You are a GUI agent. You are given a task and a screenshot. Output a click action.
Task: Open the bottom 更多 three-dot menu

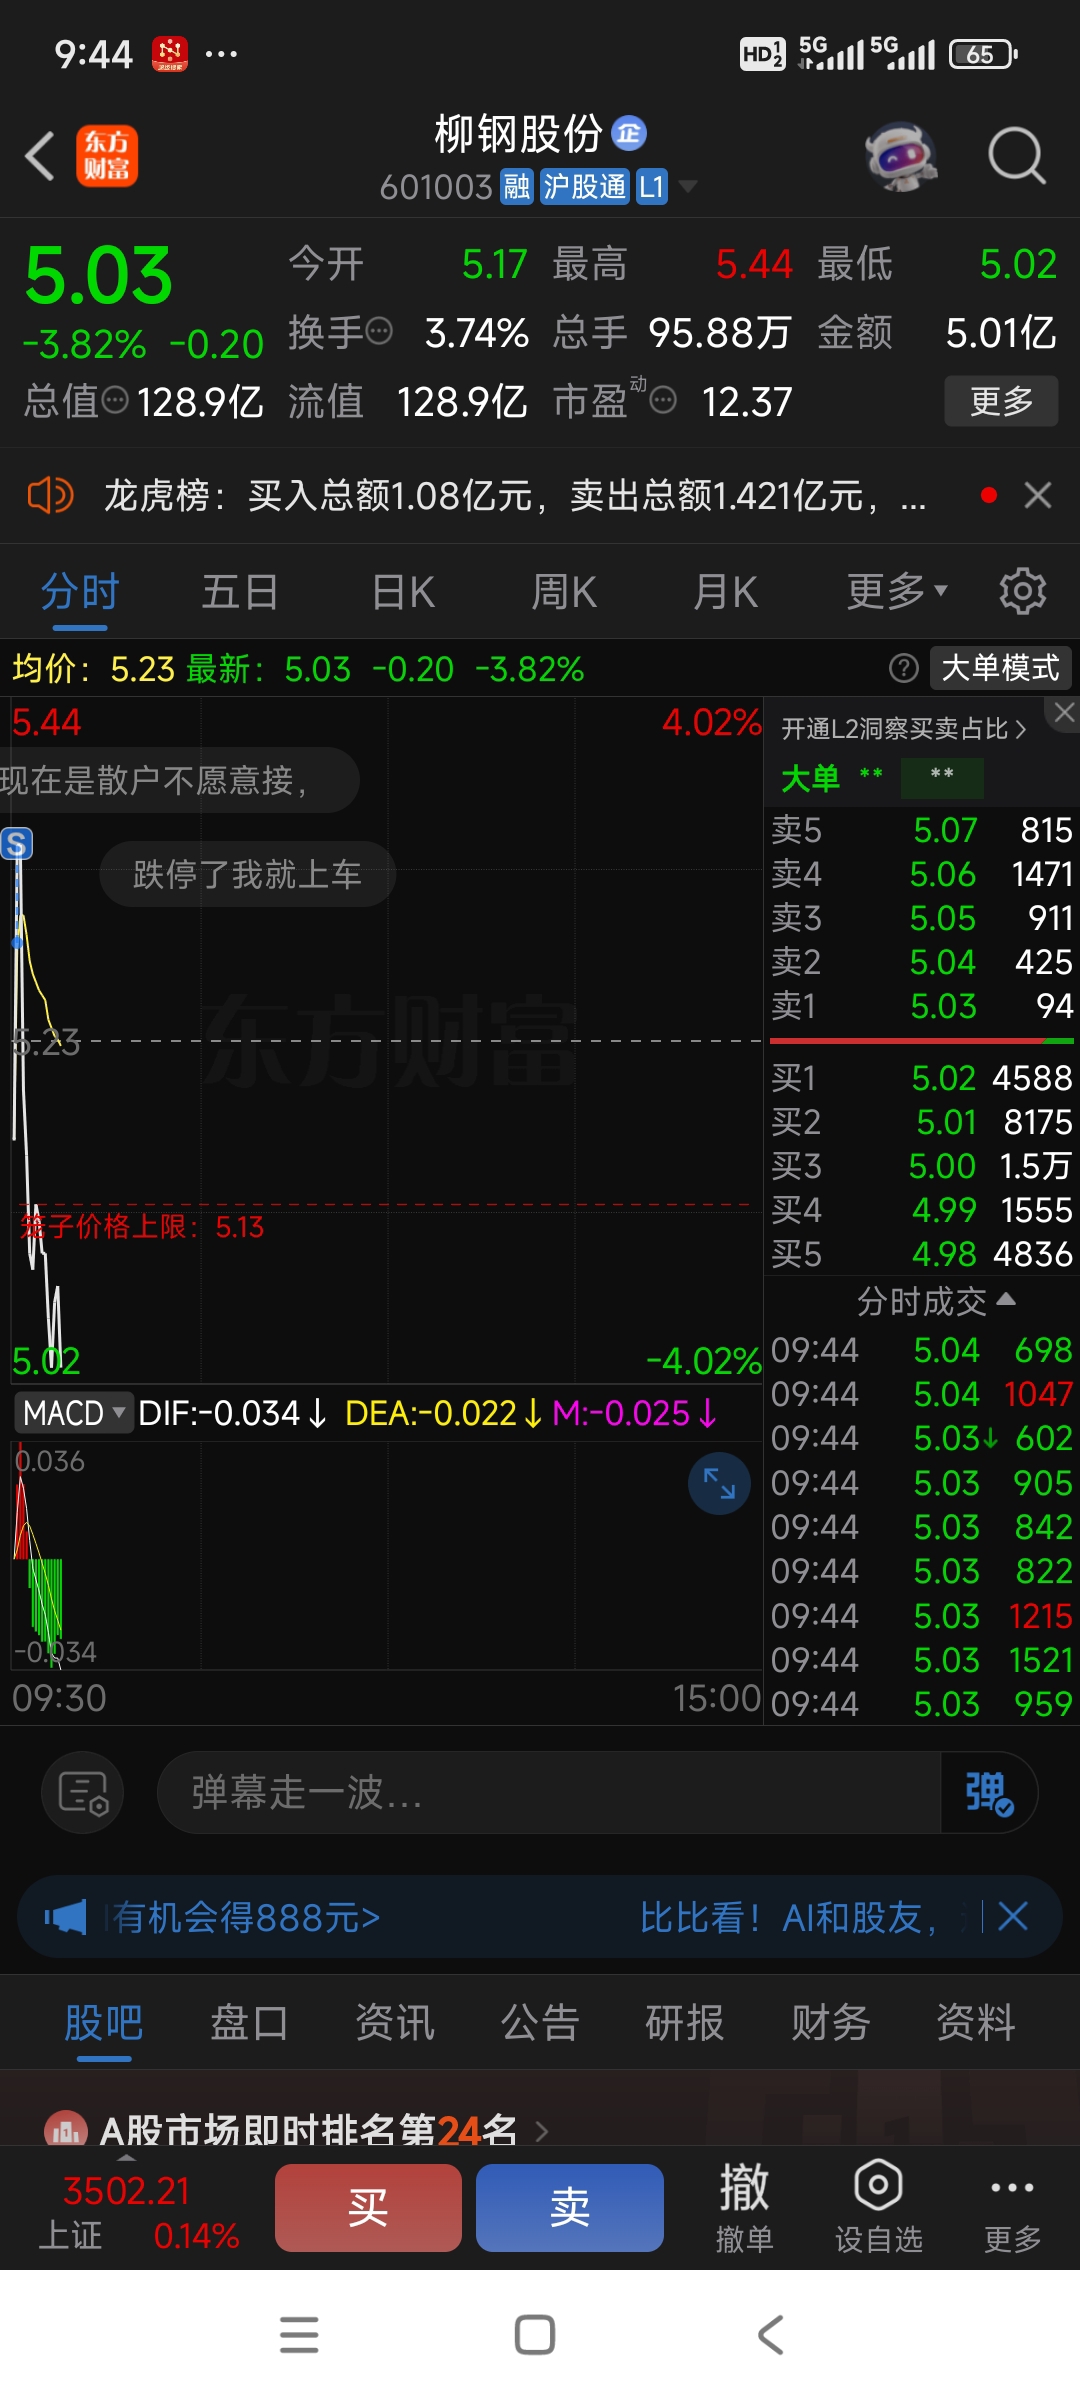coord(1012,2208)
